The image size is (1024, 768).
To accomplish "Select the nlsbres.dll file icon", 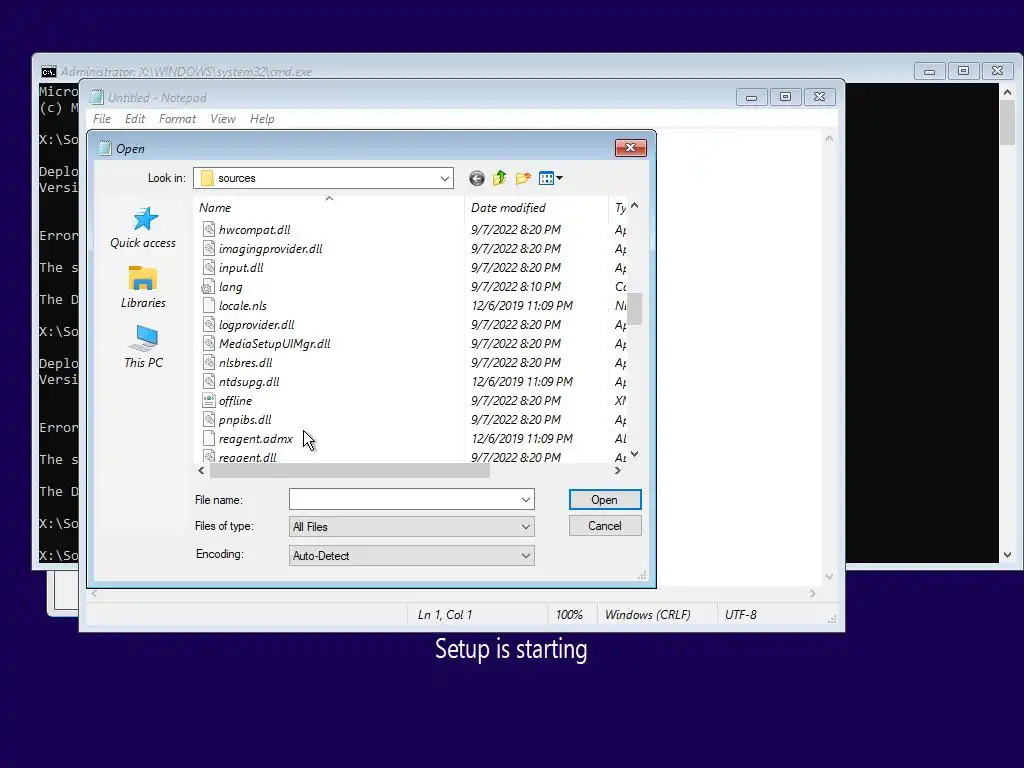I will tap(209, 362).
